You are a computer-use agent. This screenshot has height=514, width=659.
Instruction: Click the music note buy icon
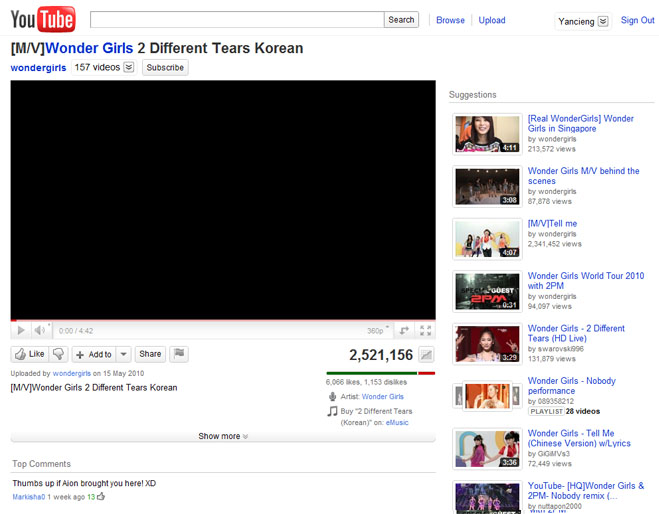click(x=332, y=411)
